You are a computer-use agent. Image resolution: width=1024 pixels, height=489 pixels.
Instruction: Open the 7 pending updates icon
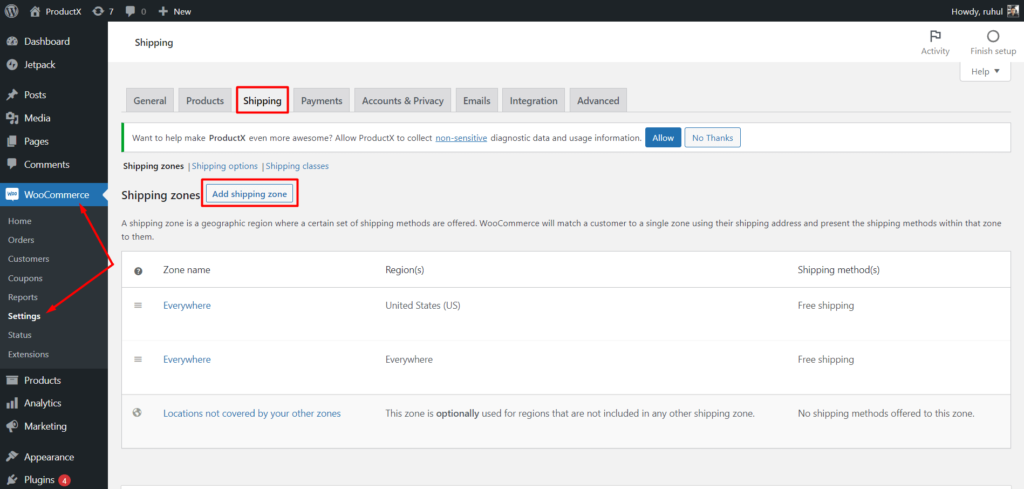(98, 11)
